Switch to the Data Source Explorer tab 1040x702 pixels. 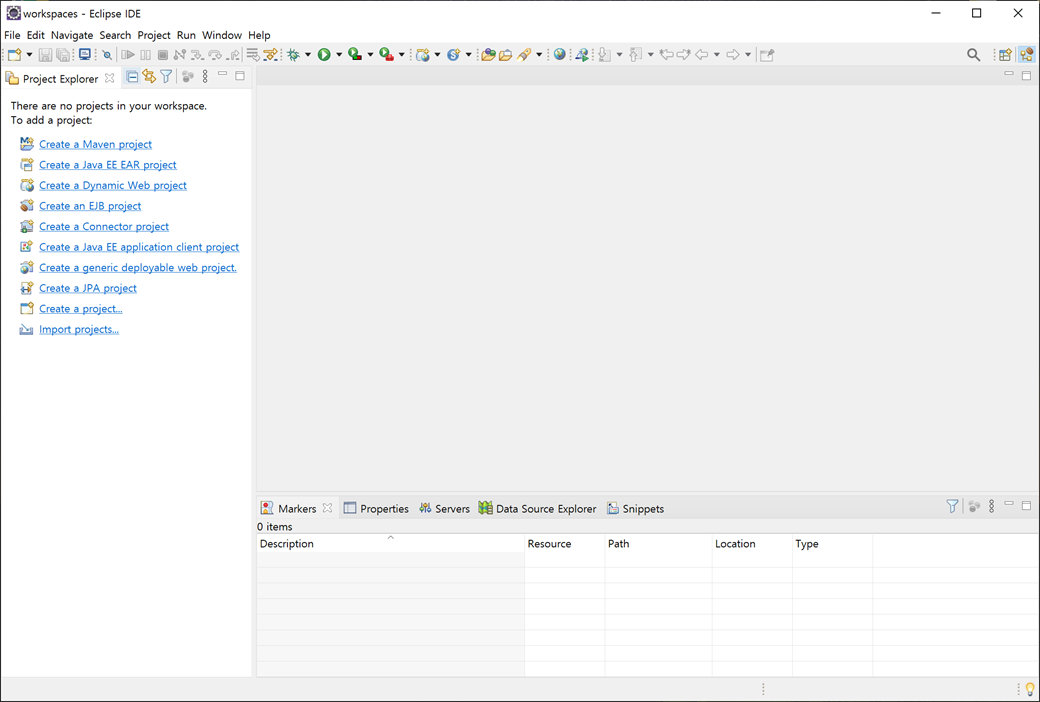tap(538, 509)
